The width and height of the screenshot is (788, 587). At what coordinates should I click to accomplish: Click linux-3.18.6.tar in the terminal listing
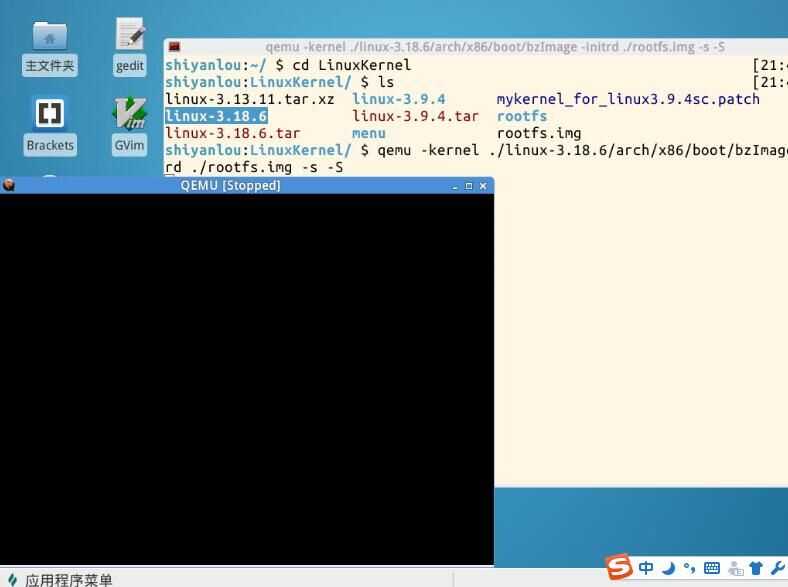pyautogui.click(x=233, y=133)
